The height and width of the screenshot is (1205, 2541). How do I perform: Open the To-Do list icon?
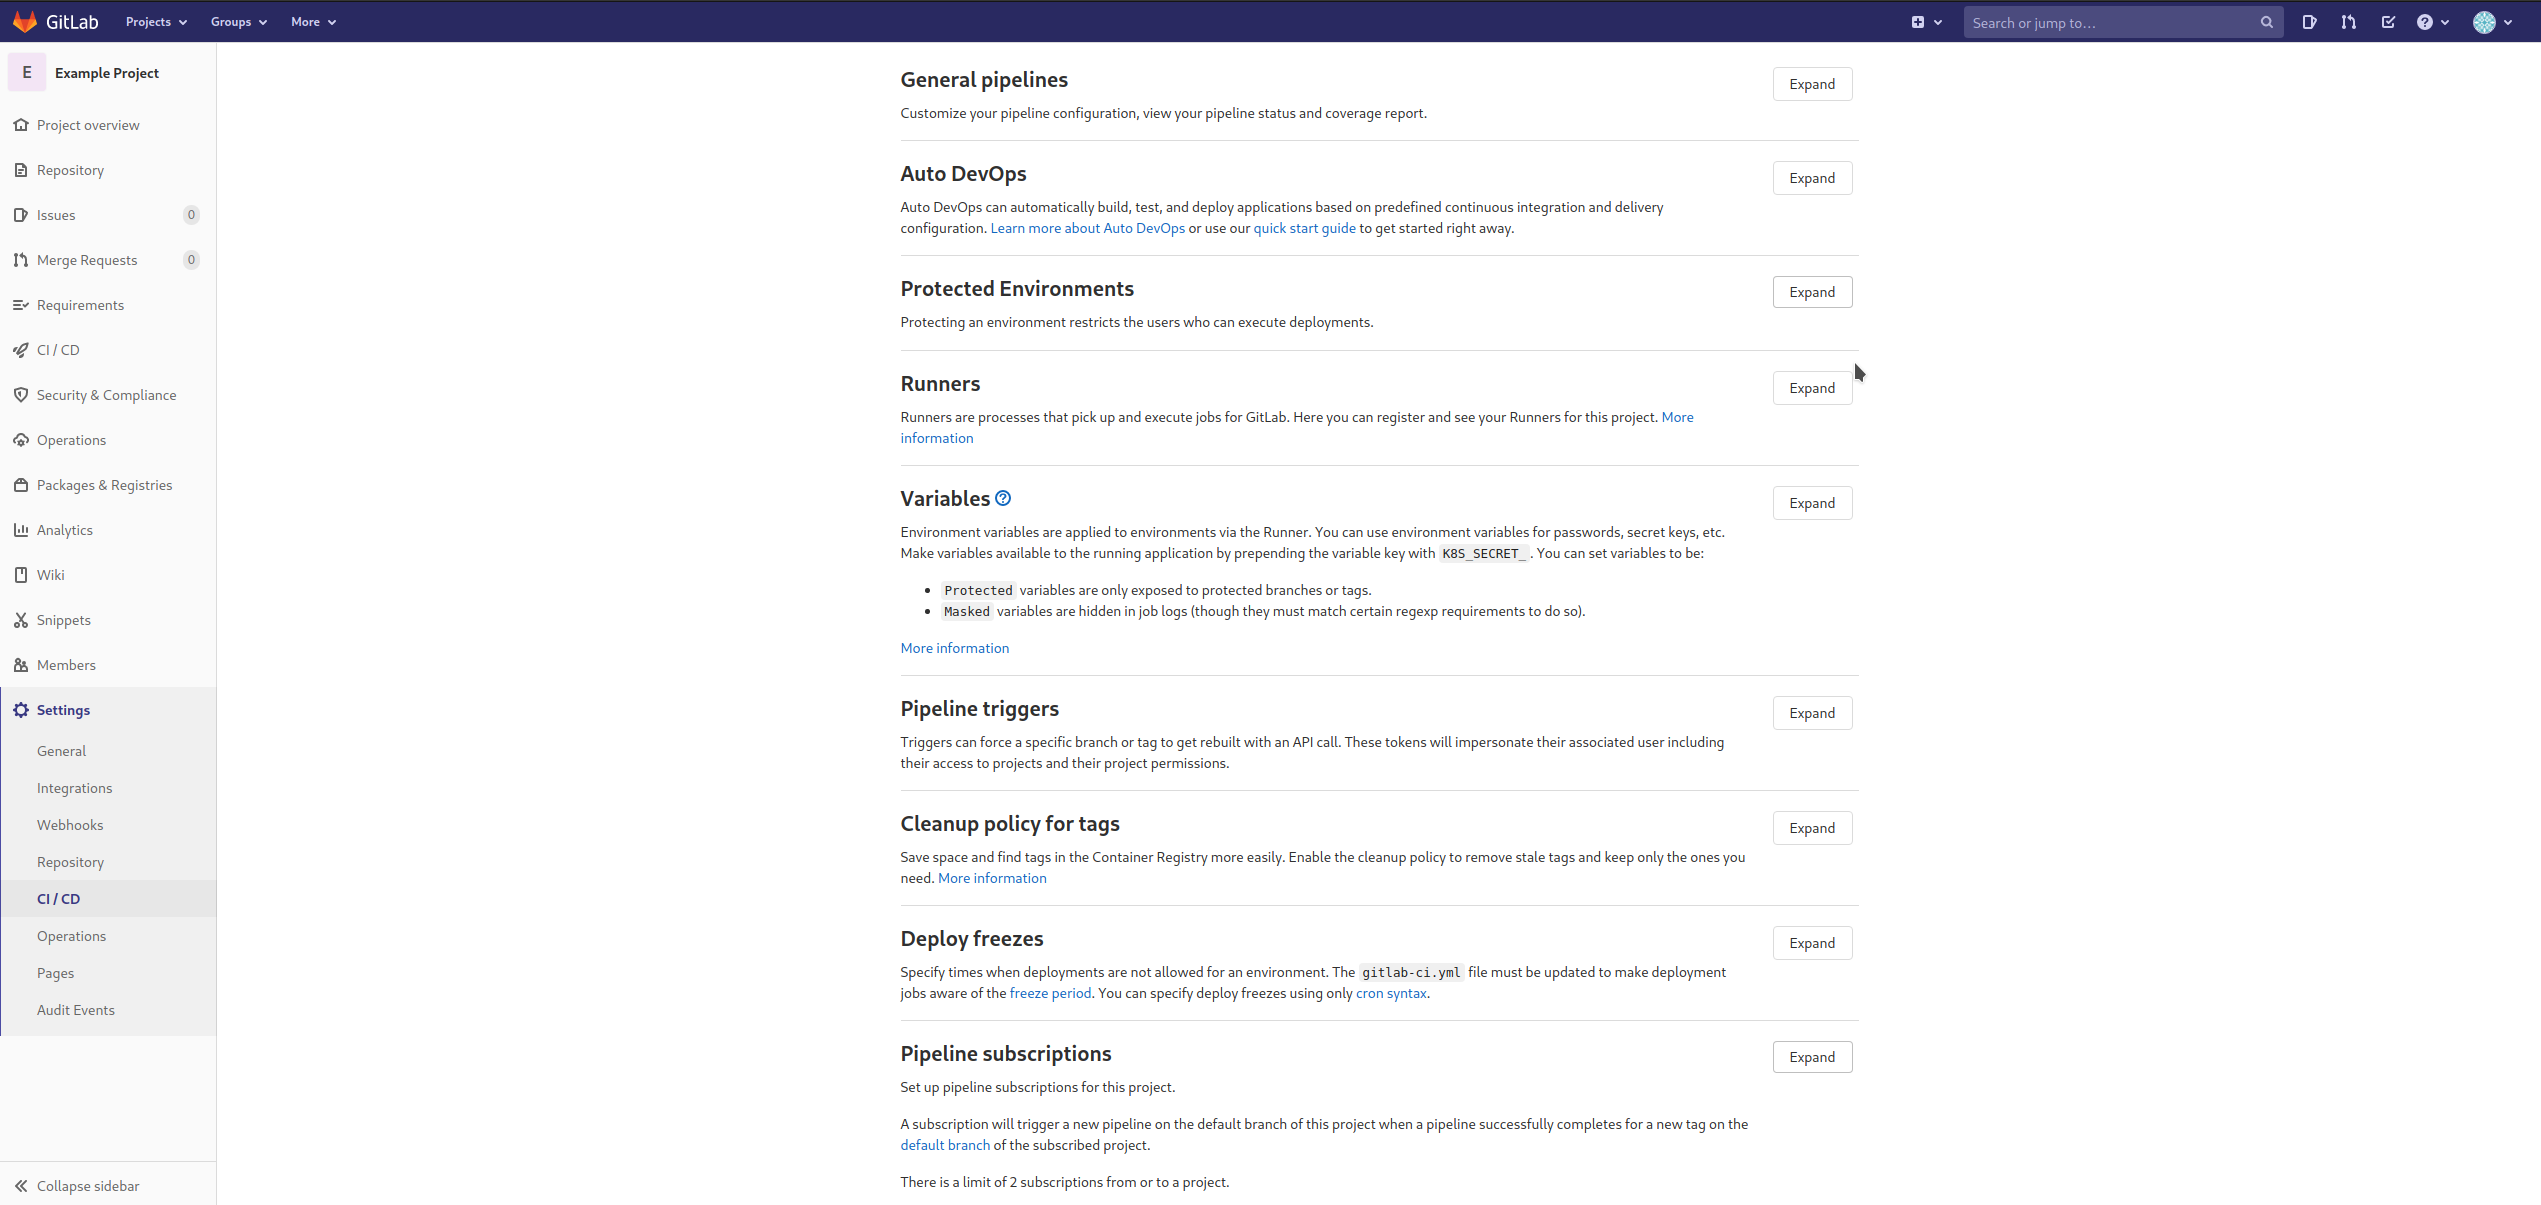coord(2388,22)
